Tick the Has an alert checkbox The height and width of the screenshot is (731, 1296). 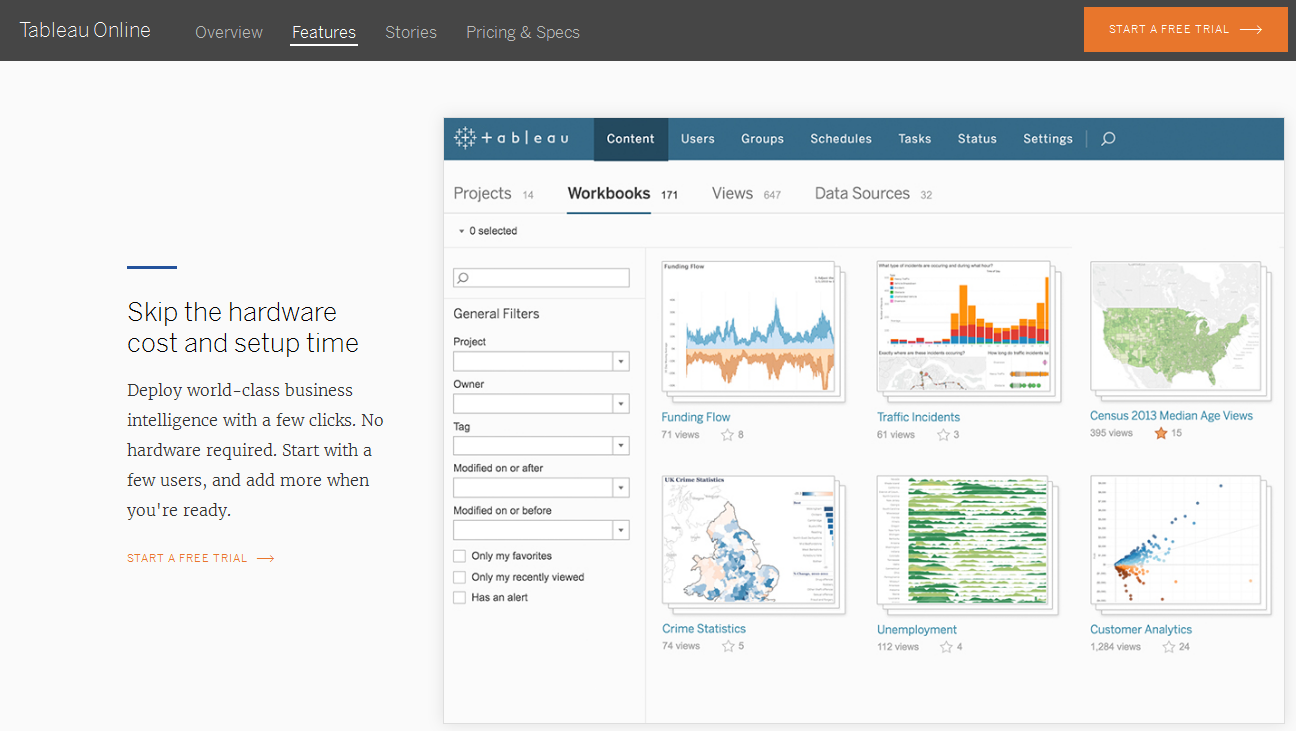click(460, 597)
